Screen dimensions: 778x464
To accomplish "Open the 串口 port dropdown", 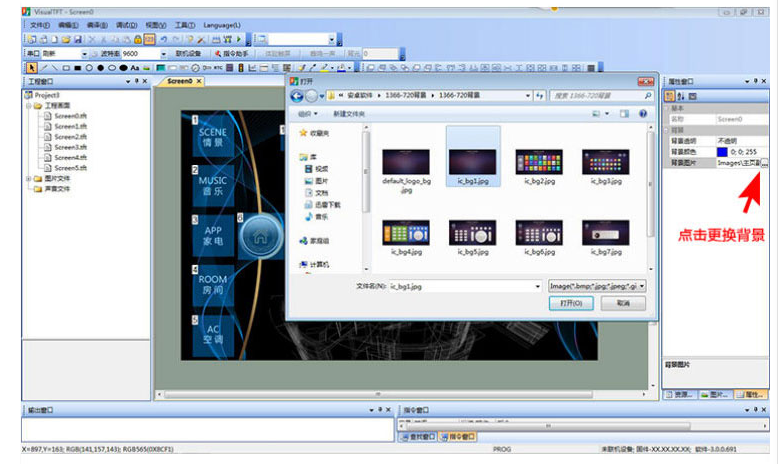I will click(x=84, y=54).
